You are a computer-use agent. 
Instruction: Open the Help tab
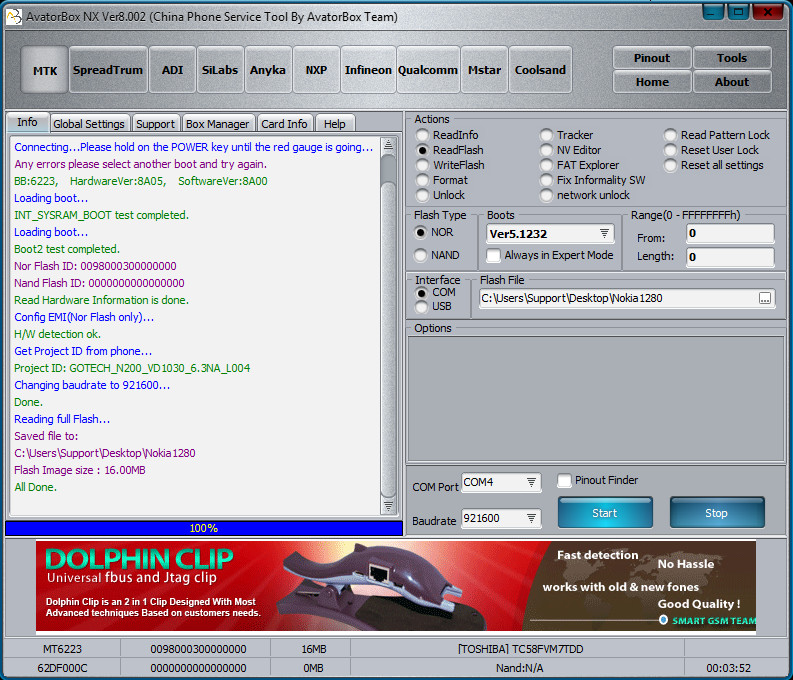click(x=335, y=124)
